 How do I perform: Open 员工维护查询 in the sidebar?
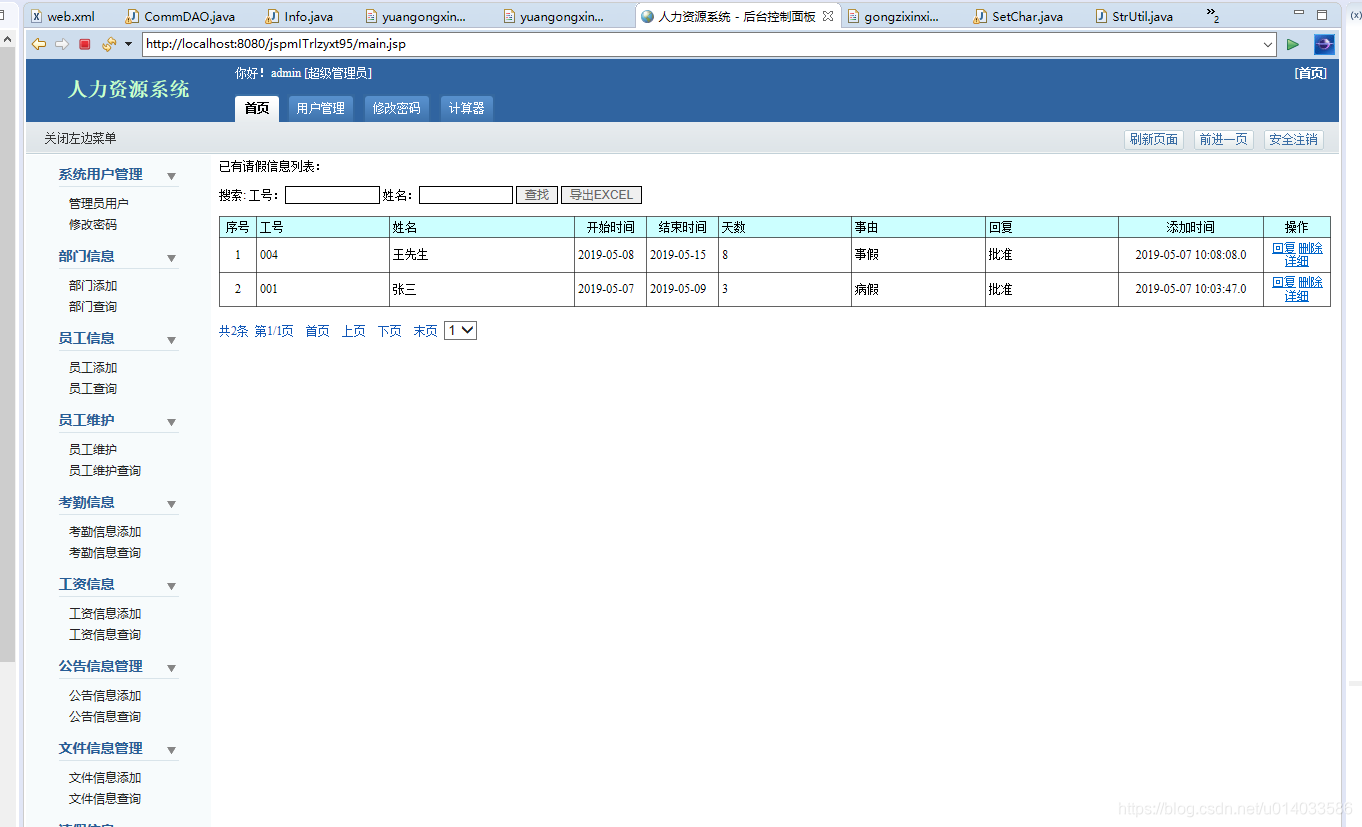click(105, 471)
